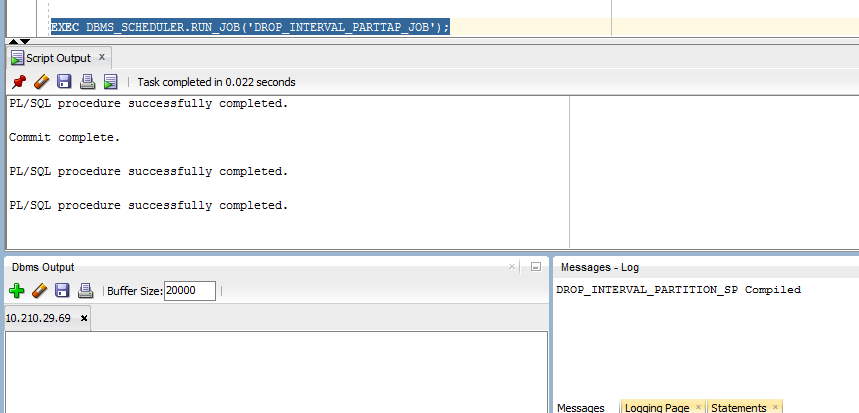The image size is (859, 413).
Task: Save the Script Output results
Action: [64, 82]
